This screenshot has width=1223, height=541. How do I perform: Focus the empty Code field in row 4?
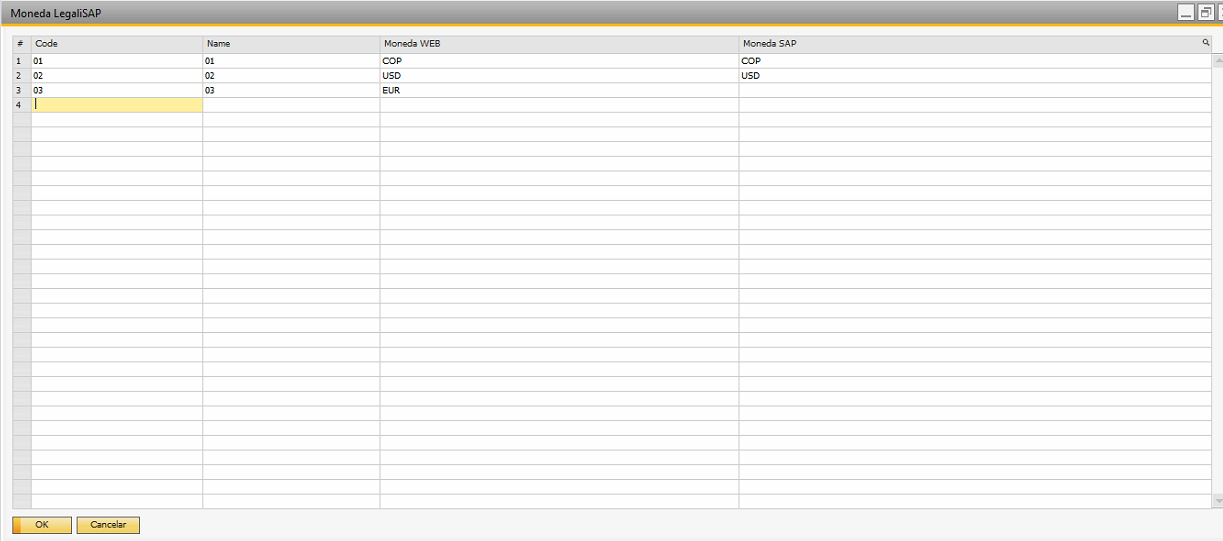tap(116, 104)
